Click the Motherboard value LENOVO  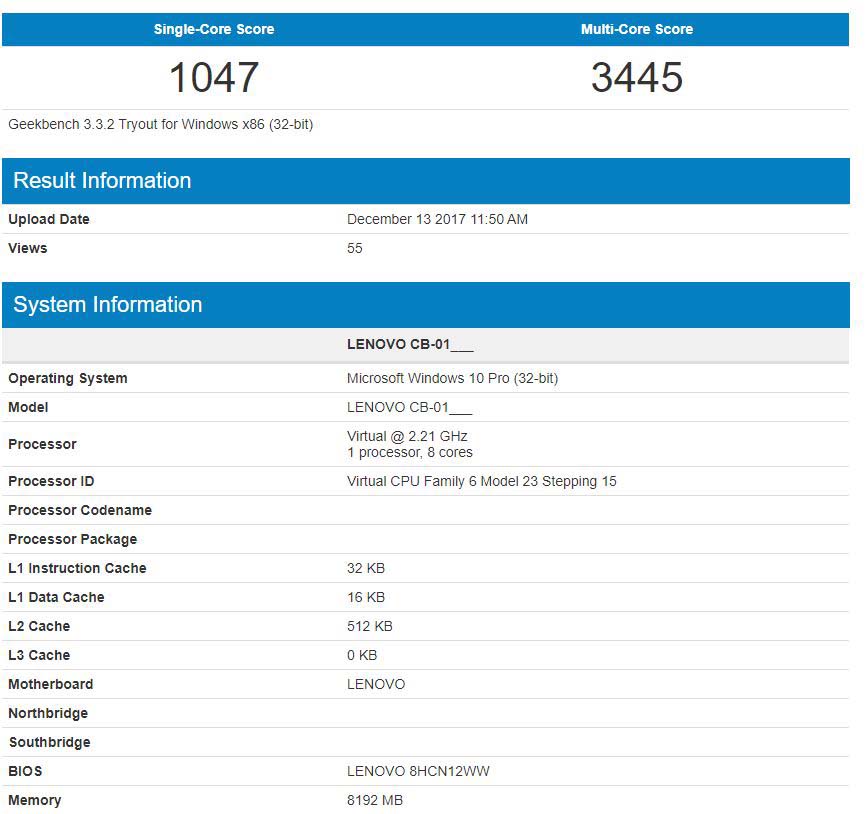tap(374, 684)
